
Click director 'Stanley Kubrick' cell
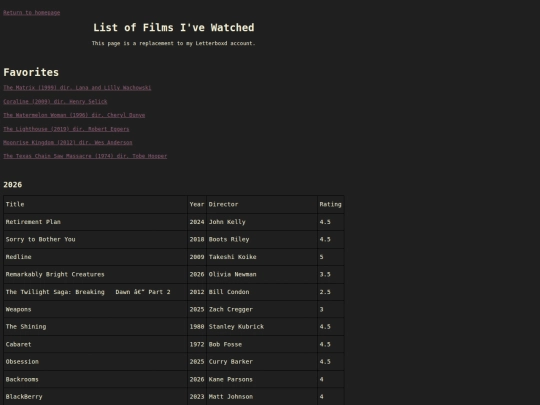(x=262, y=327)
